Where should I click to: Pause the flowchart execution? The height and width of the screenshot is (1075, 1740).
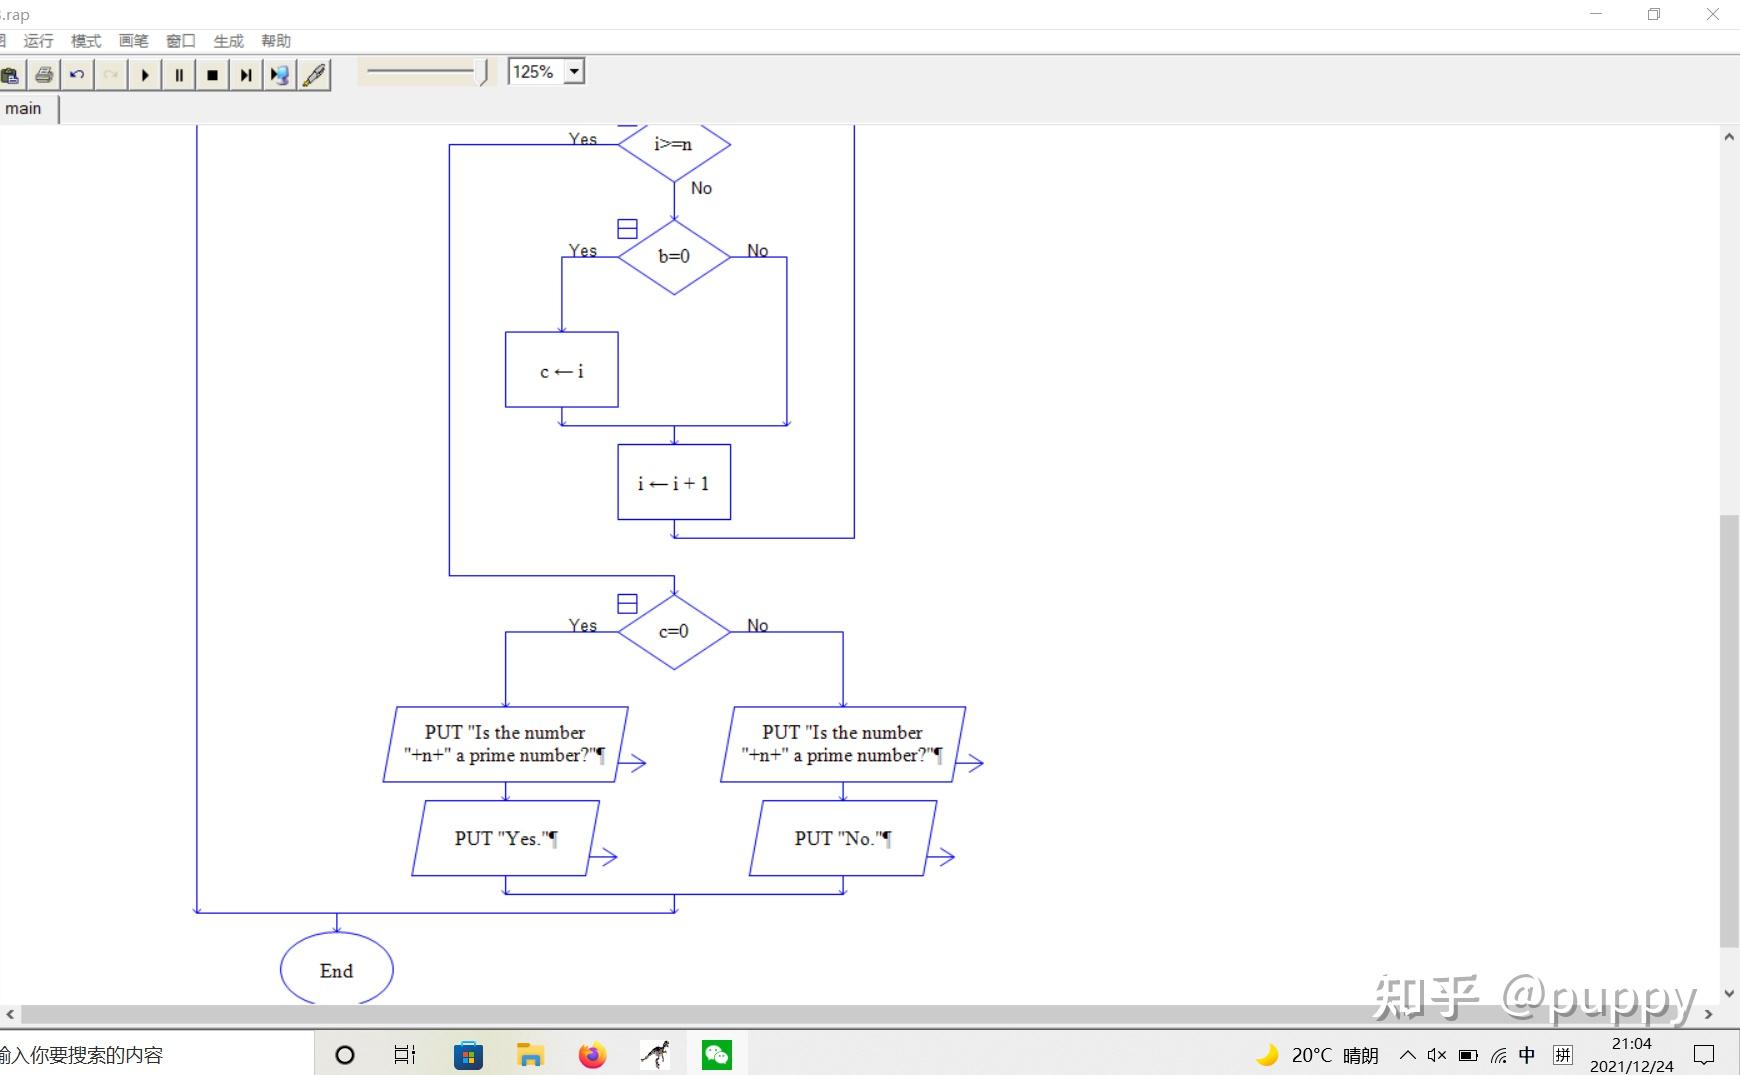pyautogui.click(x=179, y=75)
